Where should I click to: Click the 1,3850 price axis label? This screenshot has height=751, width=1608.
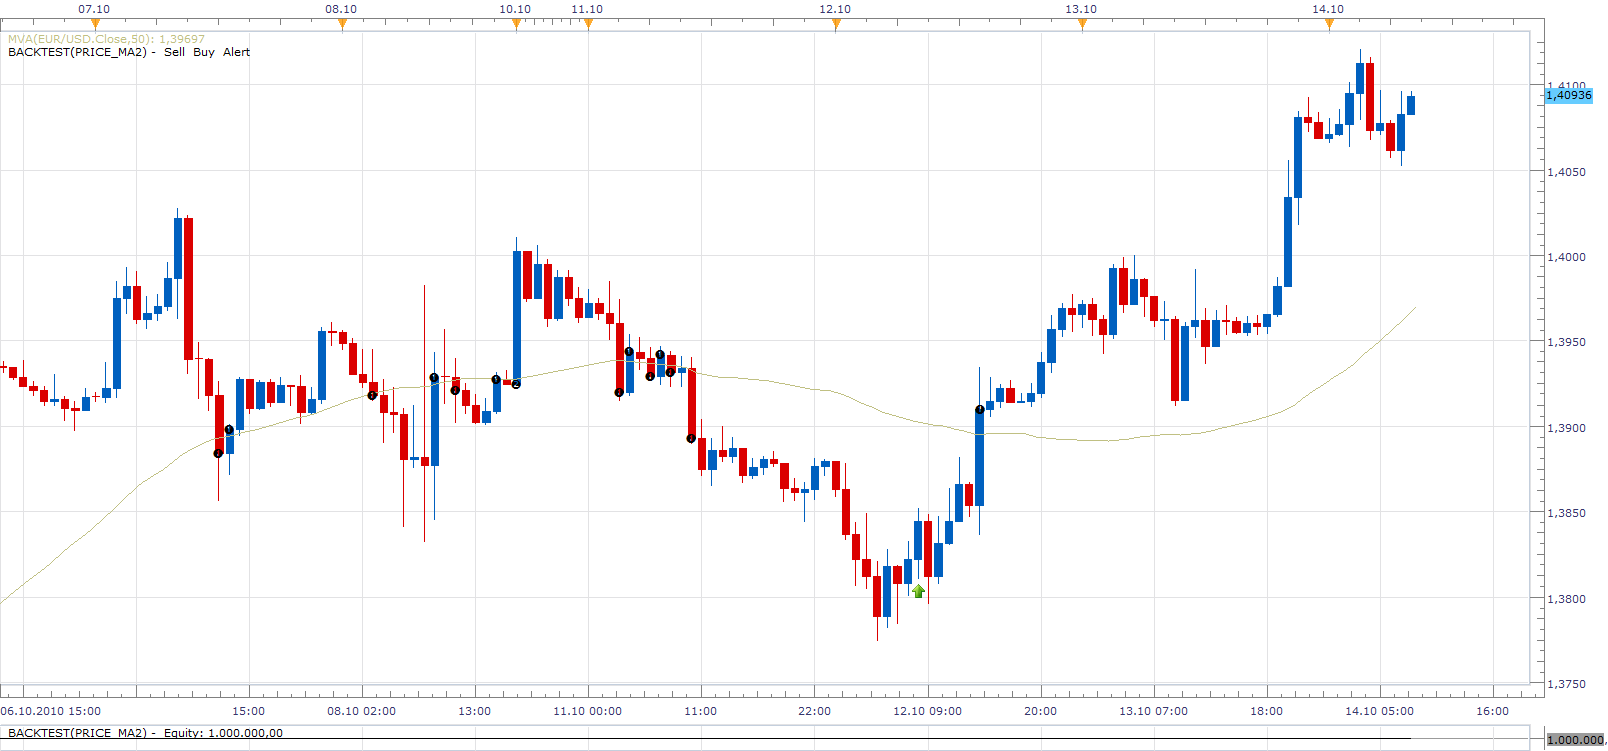1566,513
